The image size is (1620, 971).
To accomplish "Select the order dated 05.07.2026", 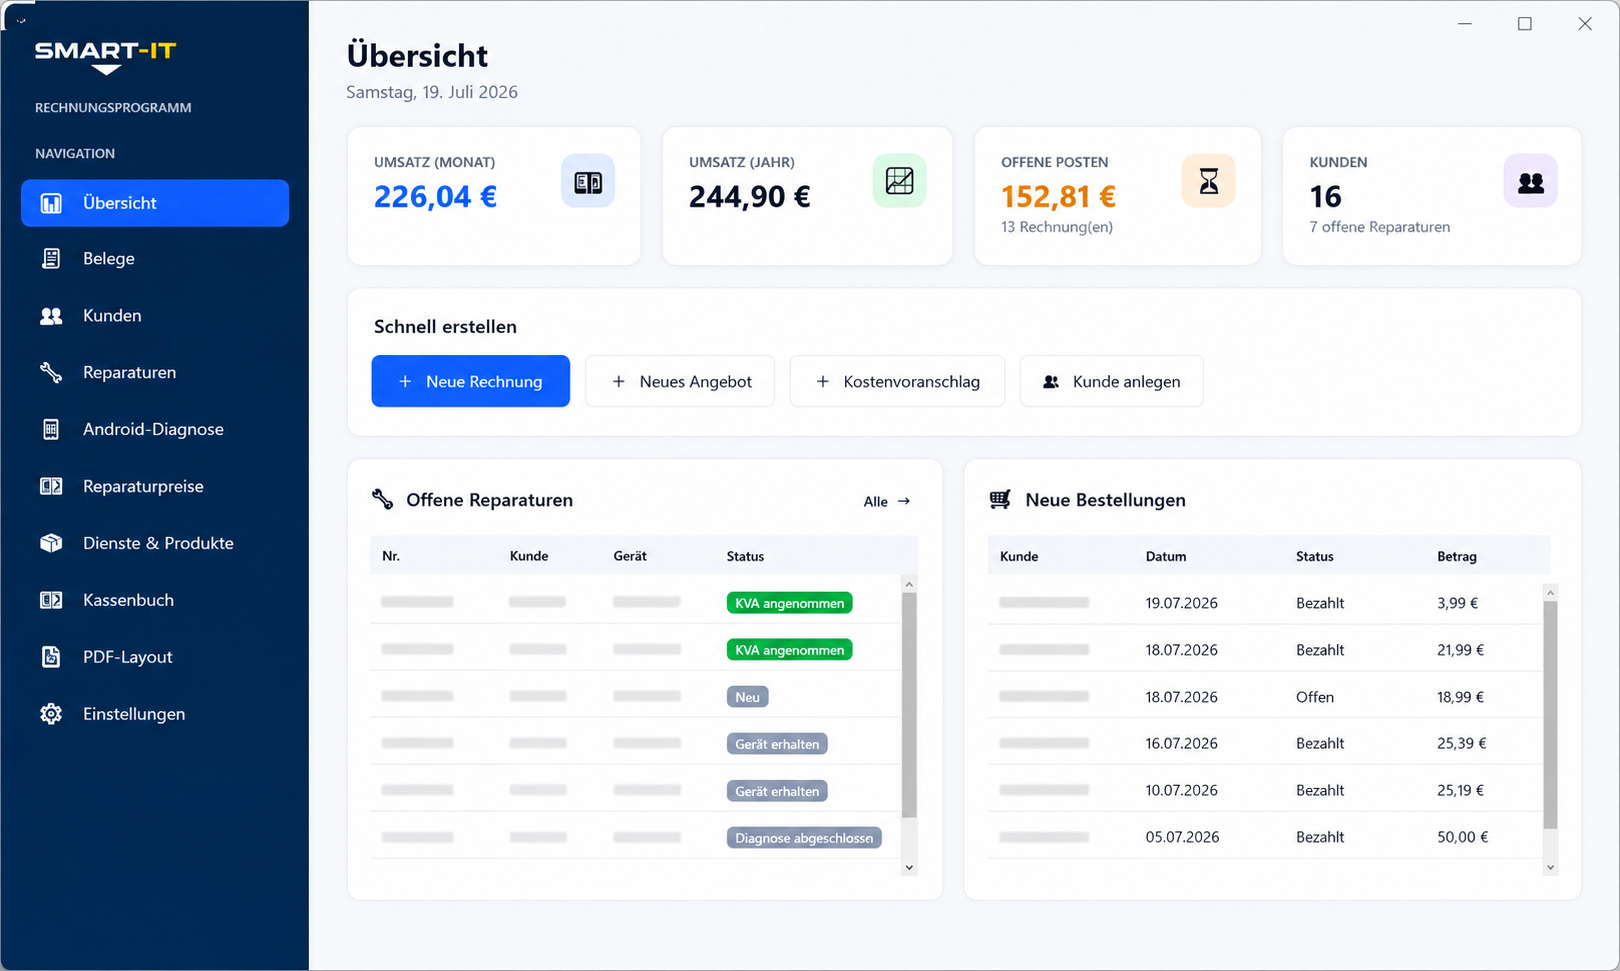I will [x=1266, y=837].
